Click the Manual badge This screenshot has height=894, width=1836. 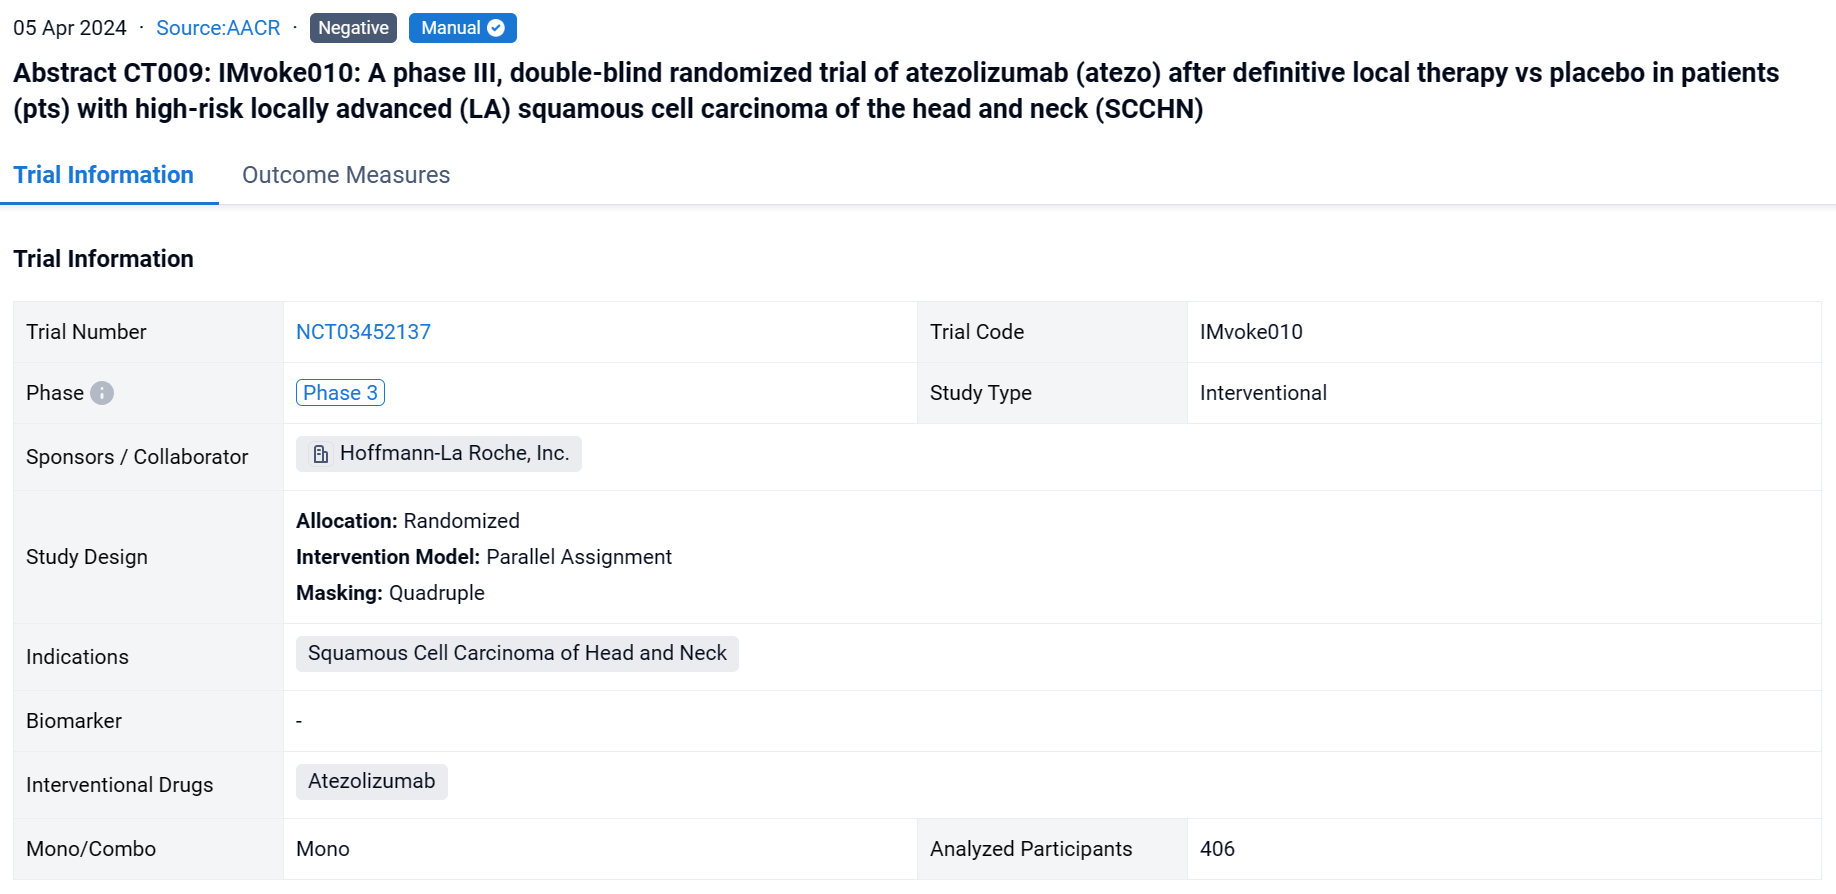pos(451,28)
